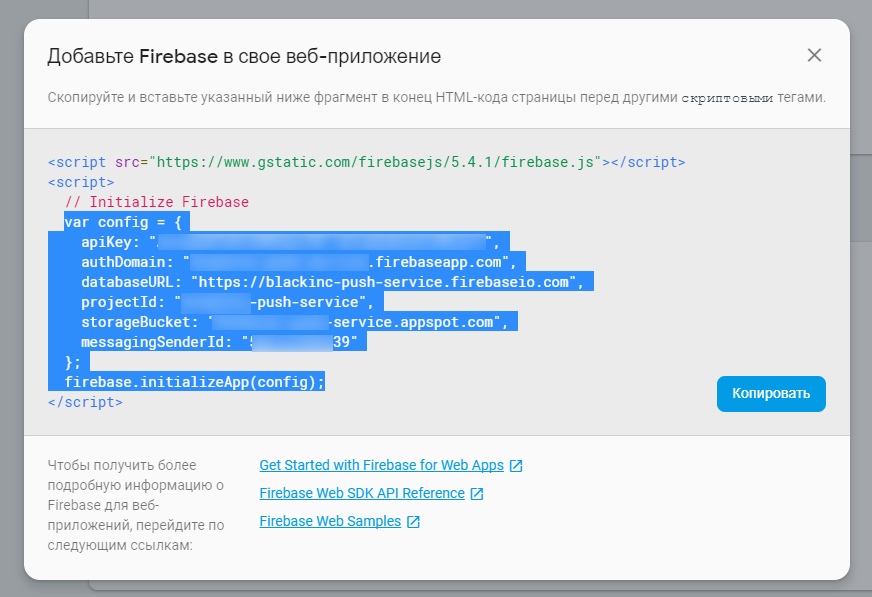Open Firebase Web SDK API Reference link
872x597 pixels.
(x=362, y=493)
